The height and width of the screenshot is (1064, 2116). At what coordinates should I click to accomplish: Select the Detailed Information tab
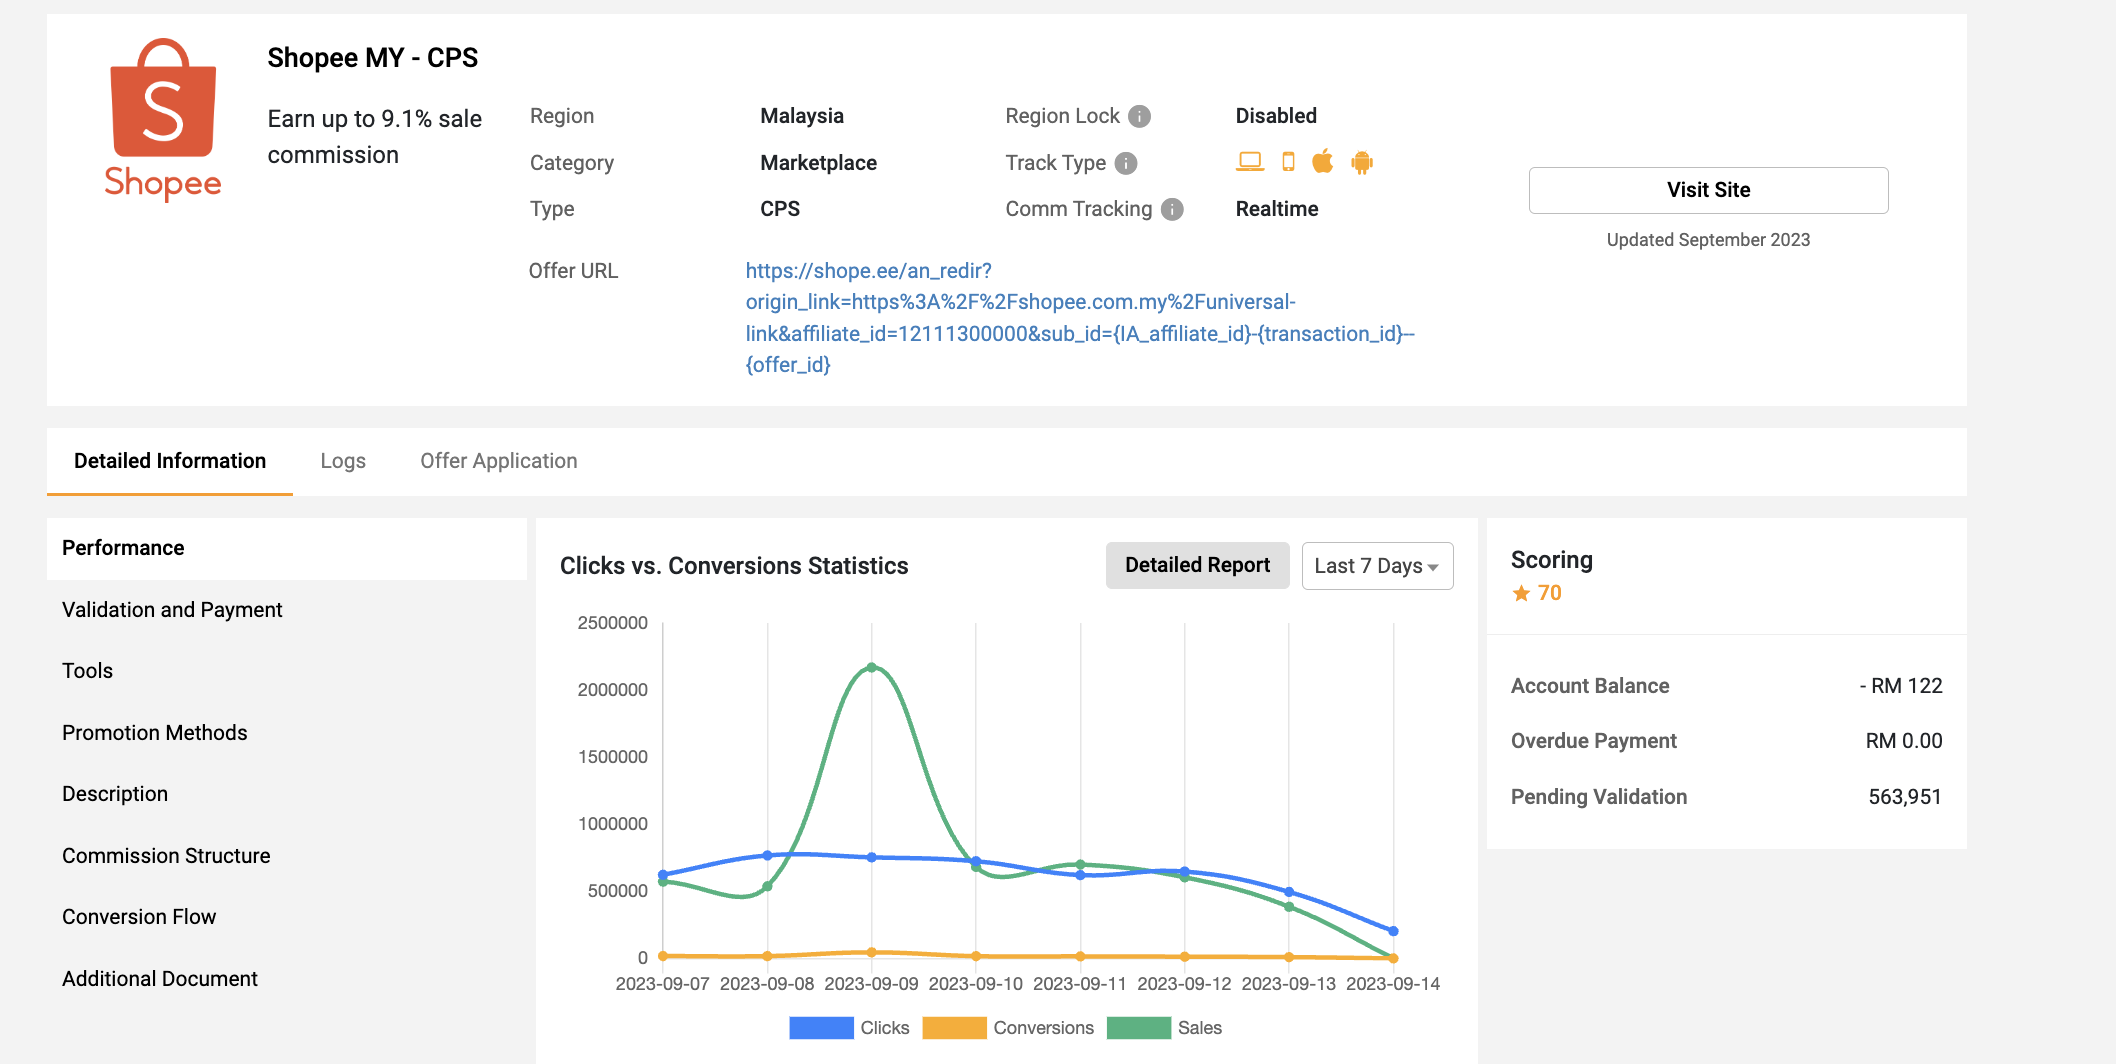click(x=170, y=461)
